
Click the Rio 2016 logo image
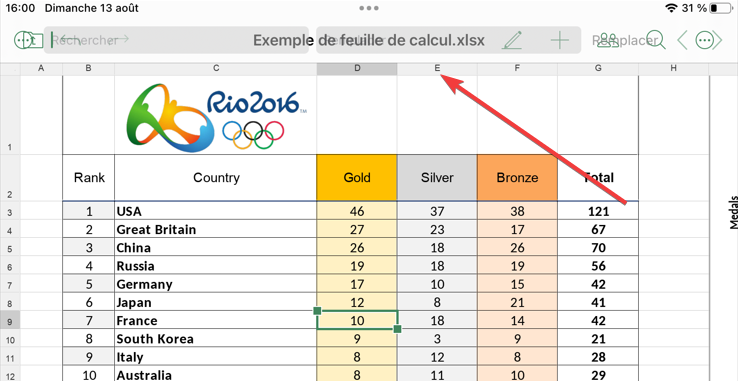pyautogui.click(x=214, y=115)
